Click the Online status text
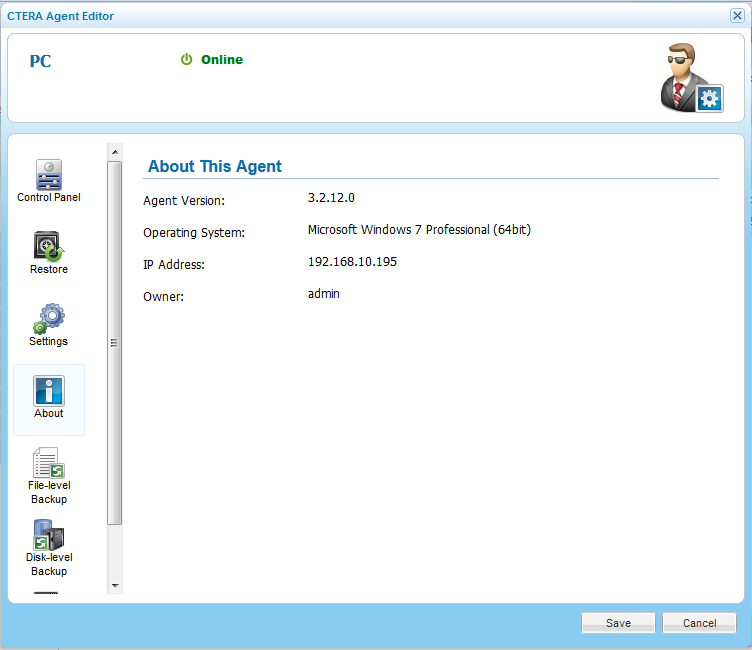 pos(222,59)
